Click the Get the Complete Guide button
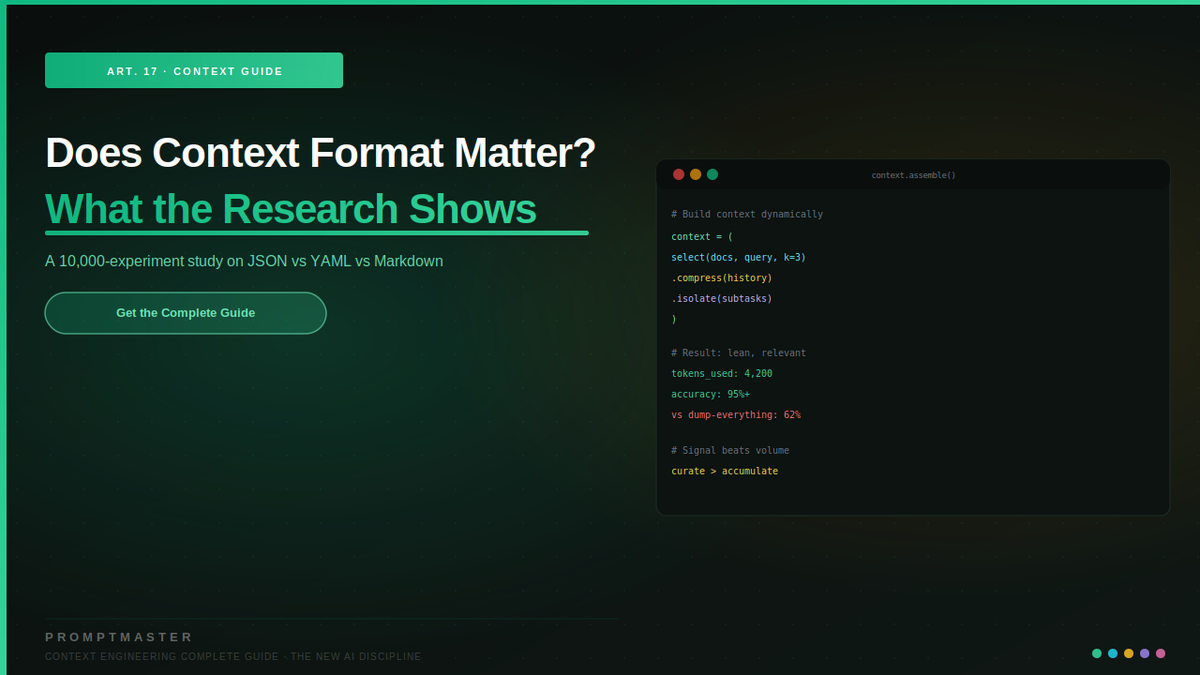The image size is (1200, 675). 185,313
